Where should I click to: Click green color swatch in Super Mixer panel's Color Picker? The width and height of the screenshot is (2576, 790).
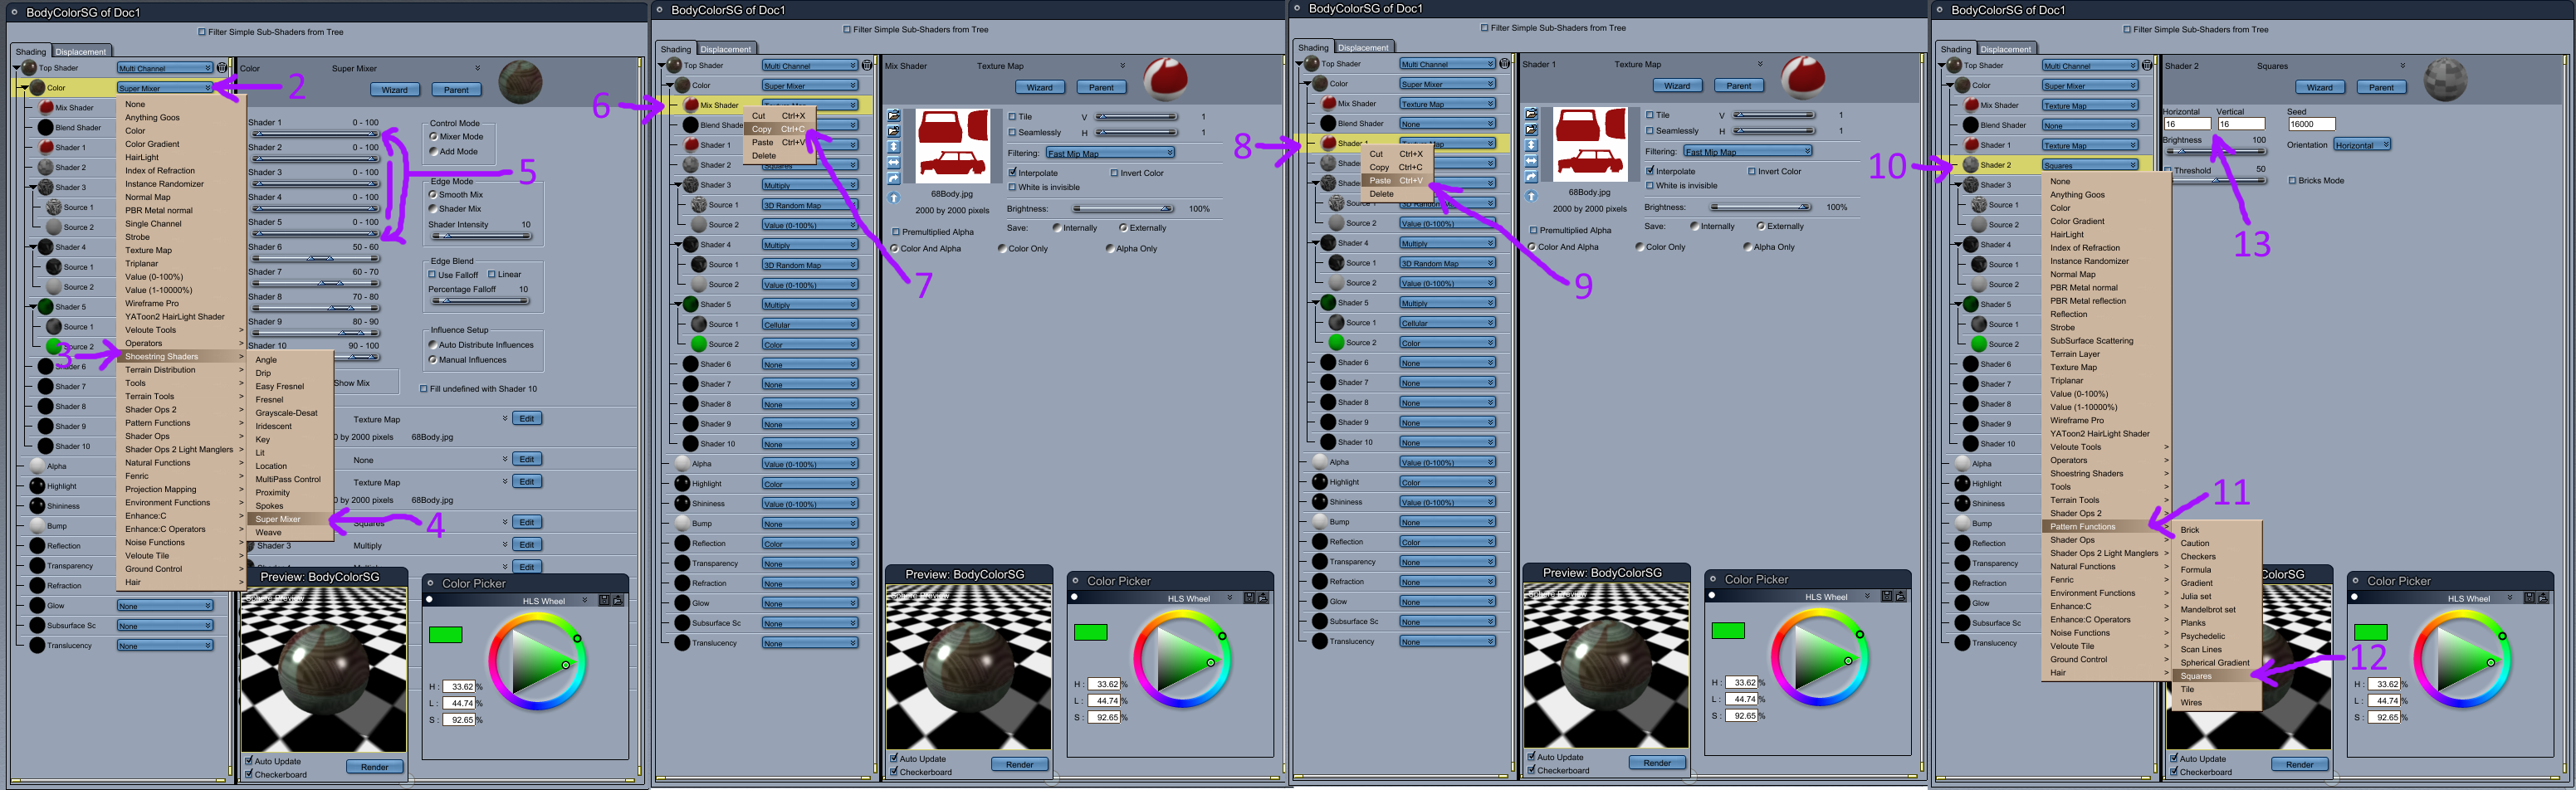(x=445, y=635)
